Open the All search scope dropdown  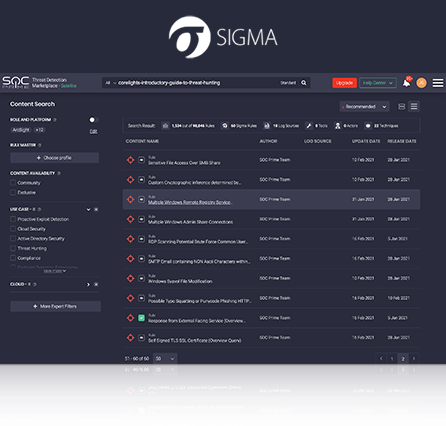pyautogui.click(x=110, y=83)
